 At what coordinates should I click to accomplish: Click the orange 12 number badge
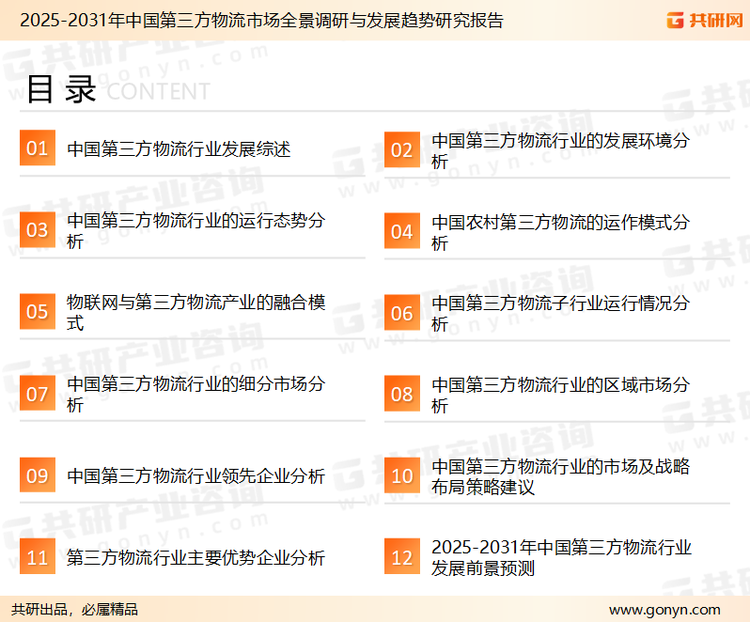coord(402,557)
